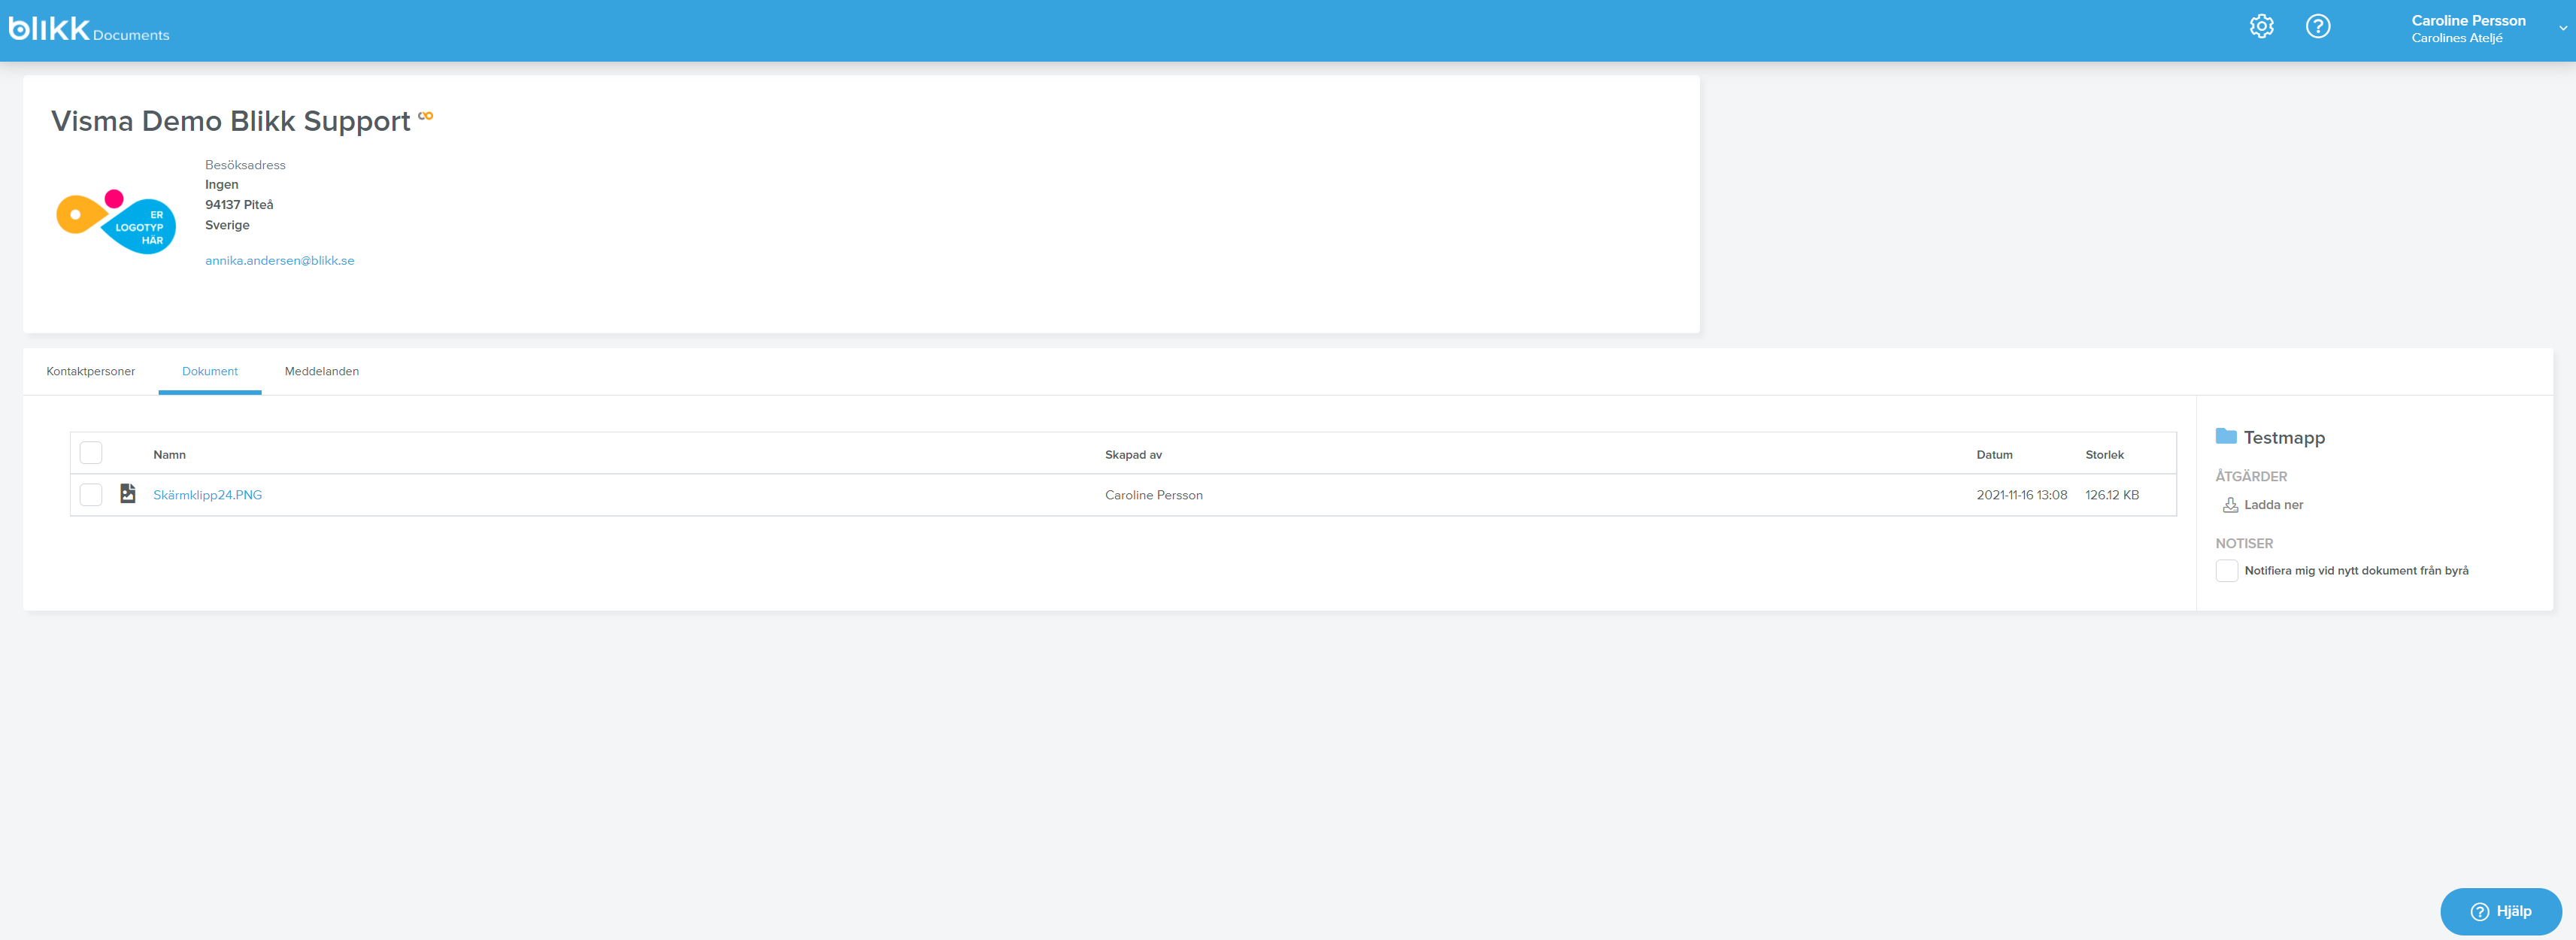Screen dimensions: 2576x940
Task: Open the Skärmklipp24.PNG file link
Action: coord(207,495)
